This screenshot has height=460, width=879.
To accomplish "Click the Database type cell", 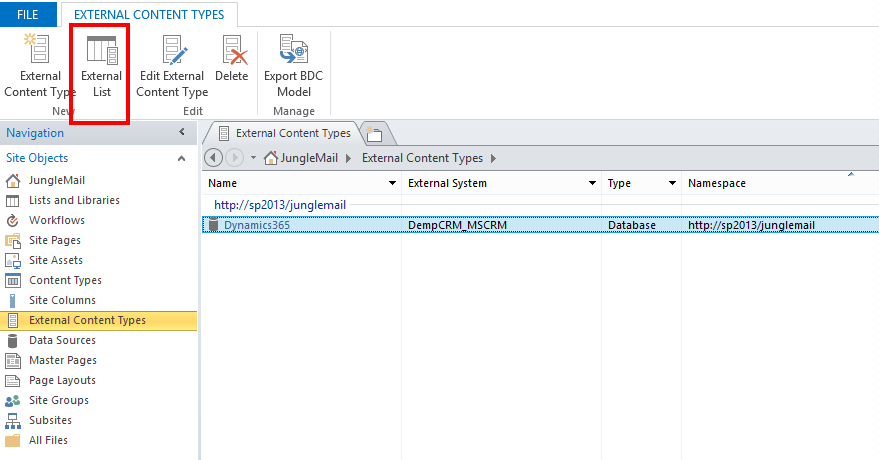I will (x=632, y=225).
